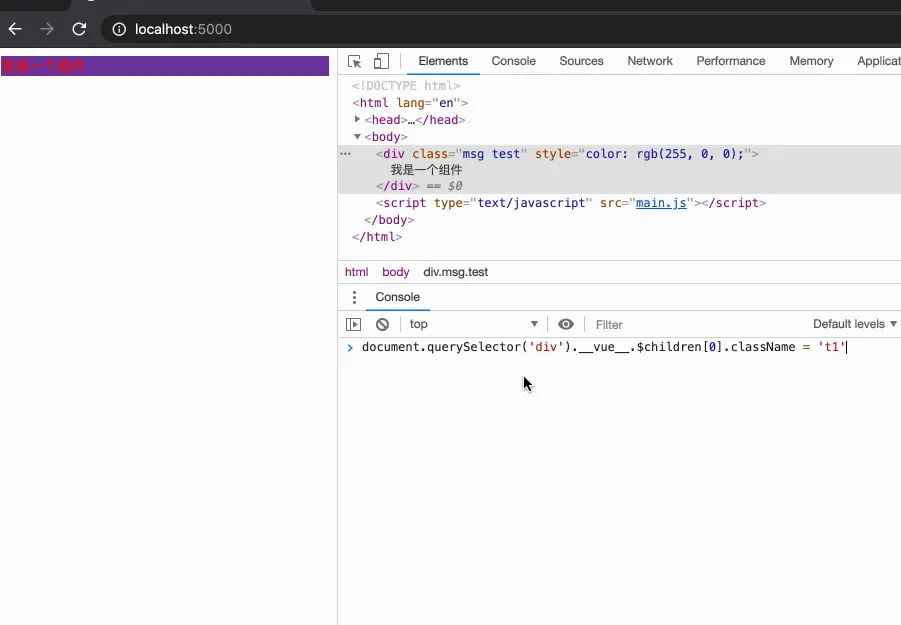Collapse the body element node
Screen dimensions: 901x625
coord(357,137)
